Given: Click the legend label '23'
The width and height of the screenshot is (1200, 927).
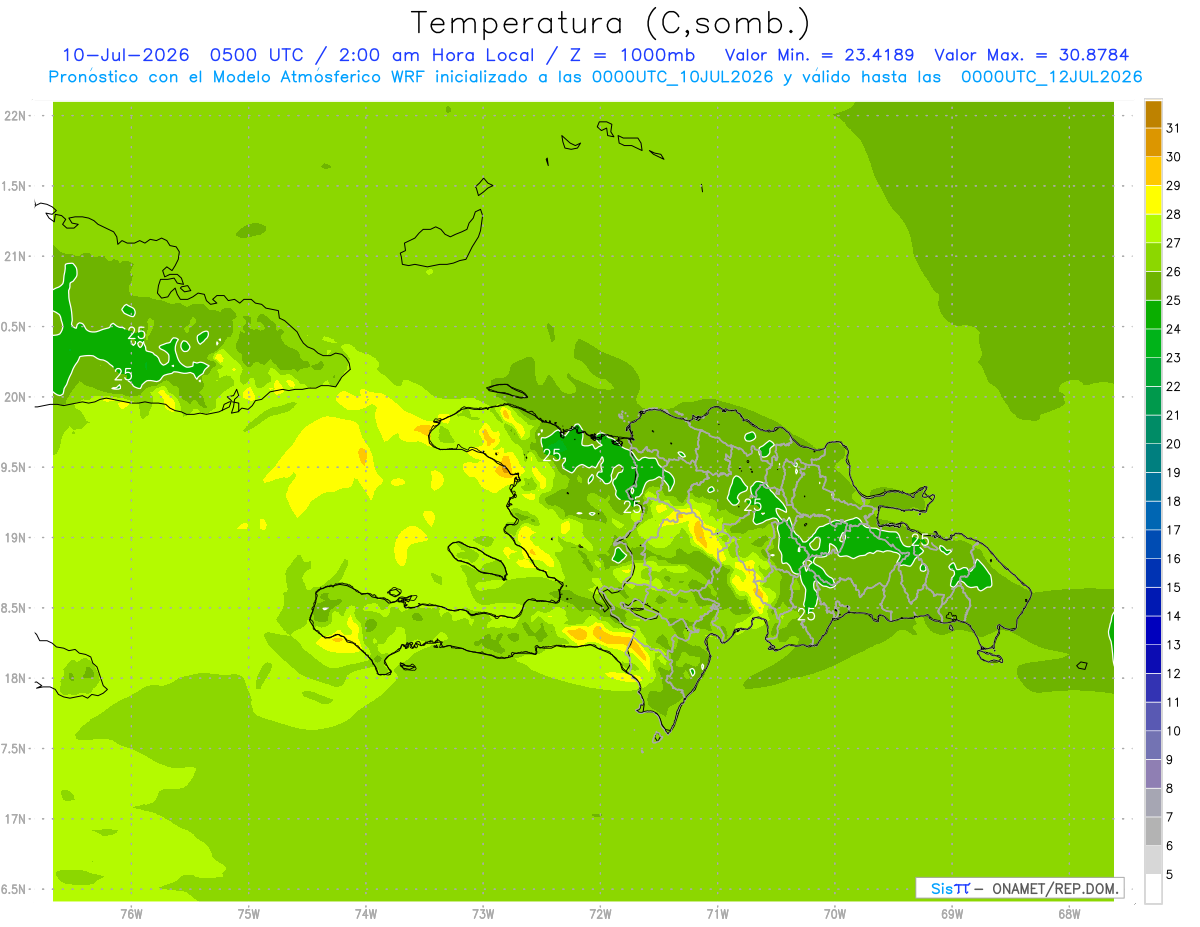Looking at the screenshot, I should point(1174,358).
